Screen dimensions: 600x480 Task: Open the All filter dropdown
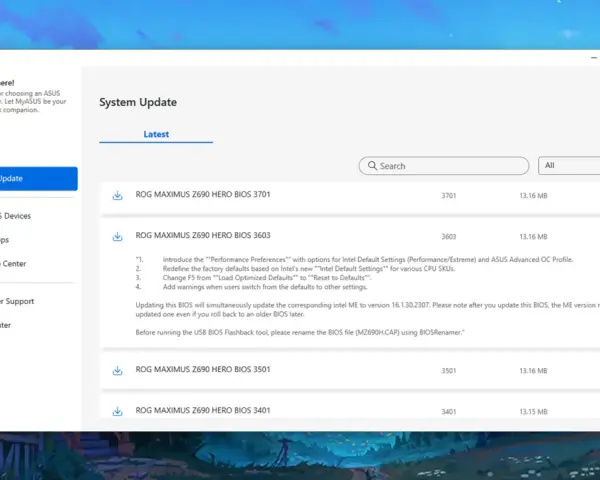pyautogui.click(x=569, y=165)
